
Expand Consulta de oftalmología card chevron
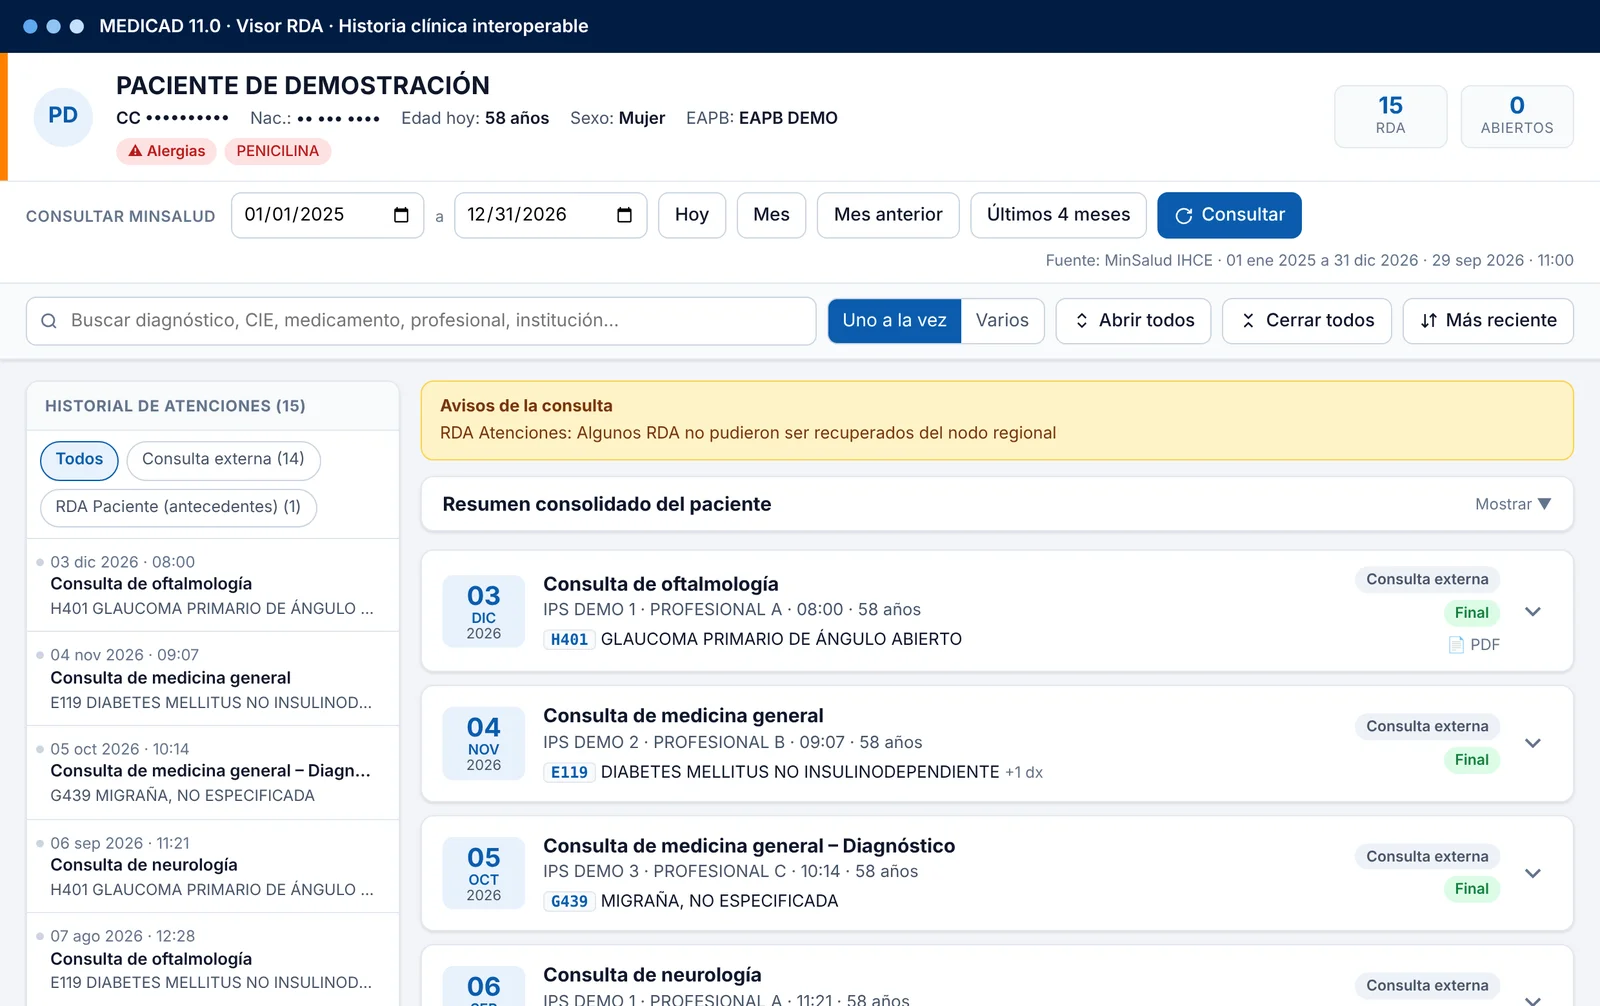pos(1532,612)
